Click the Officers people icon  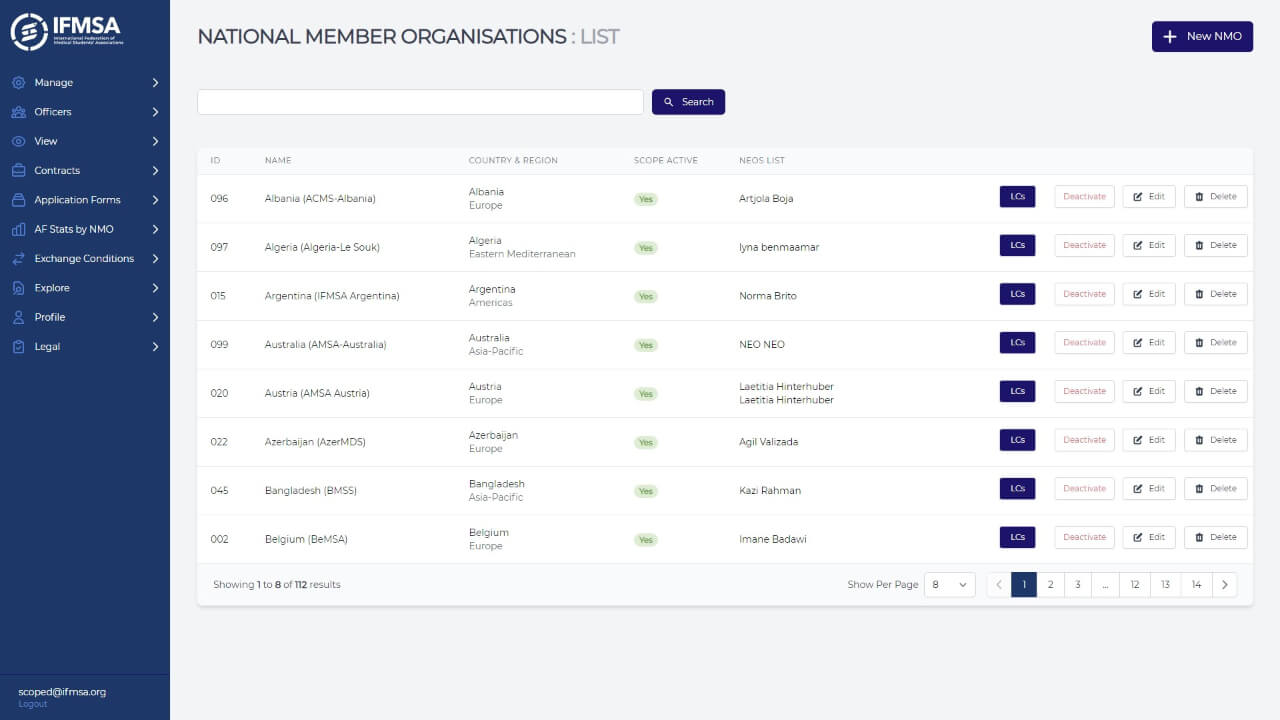[18, 112]
